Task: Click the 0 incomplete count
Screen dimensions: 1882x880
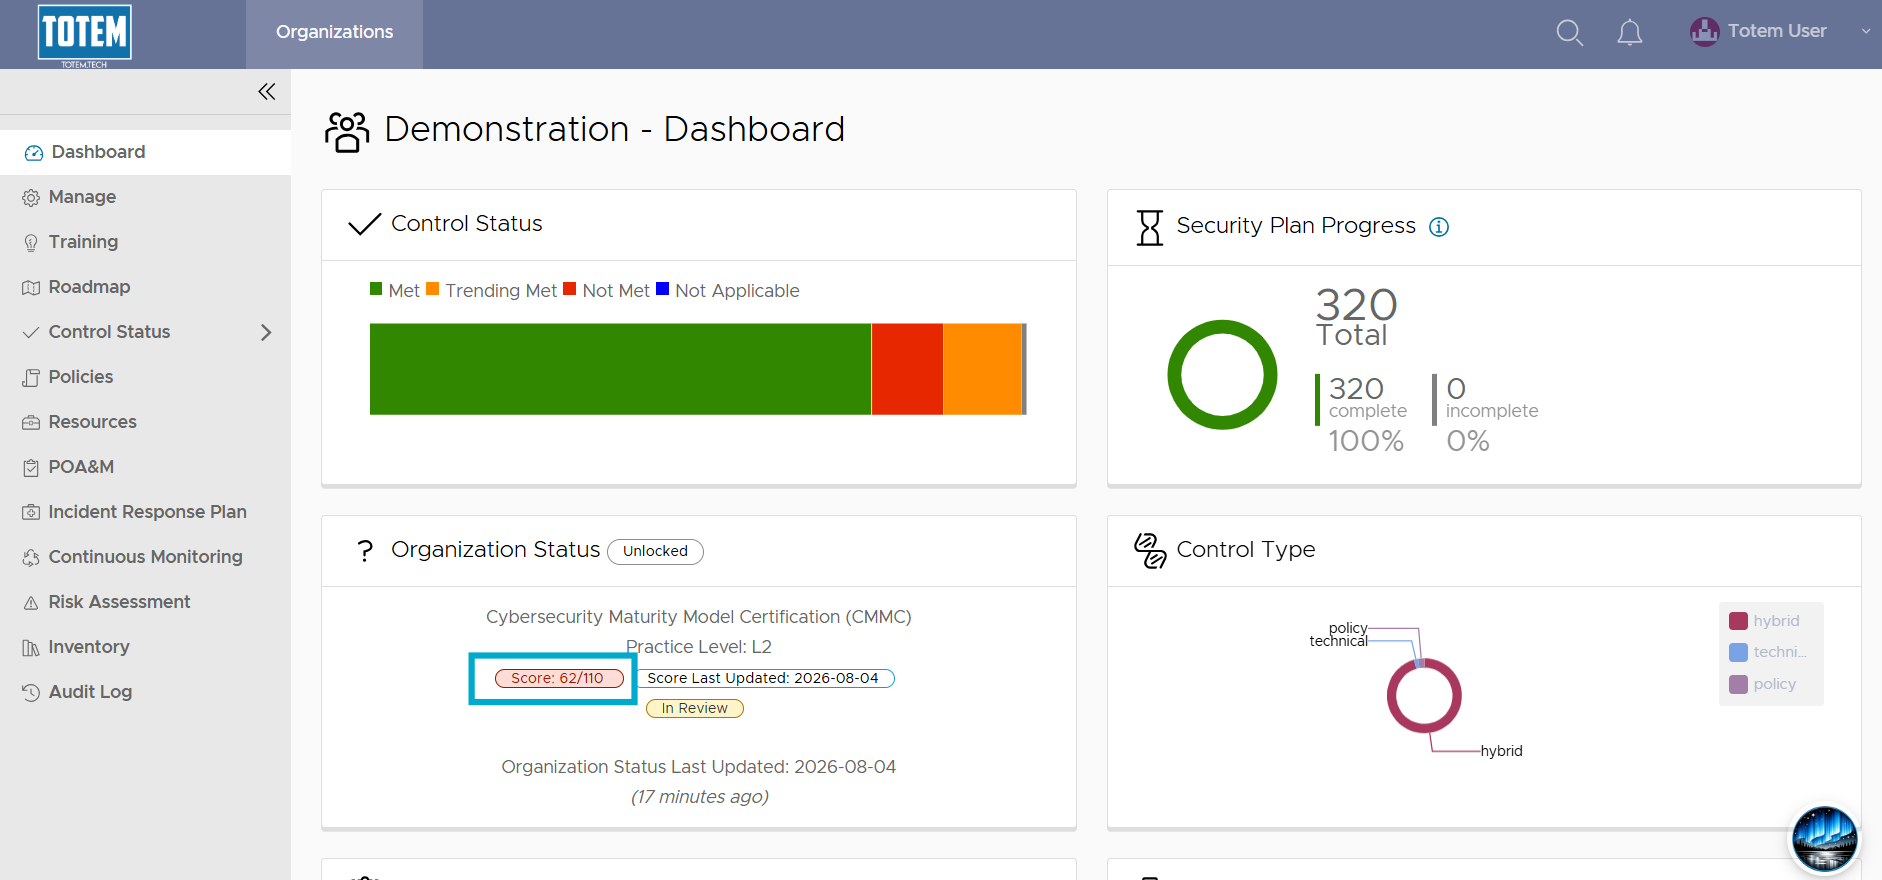Action: point(1456,389)
